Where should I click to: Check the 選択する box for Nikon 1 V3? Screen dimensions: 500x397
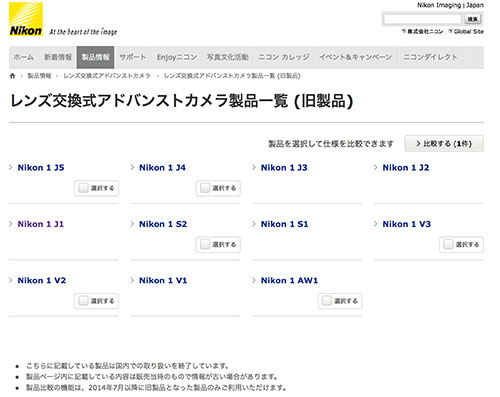point(448,245)
